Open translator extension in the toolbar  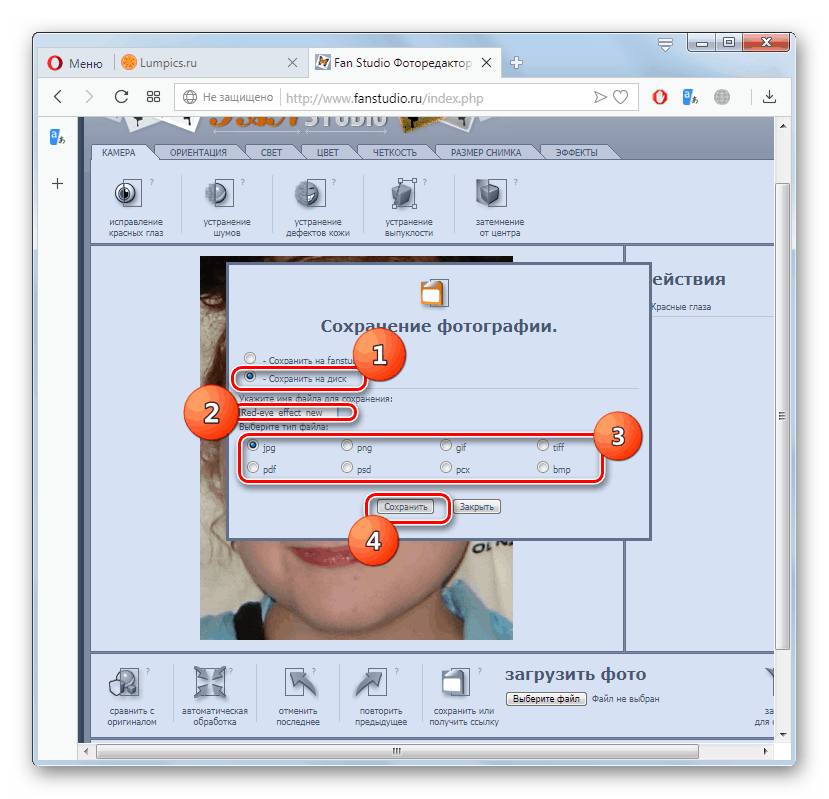[690, 97]
